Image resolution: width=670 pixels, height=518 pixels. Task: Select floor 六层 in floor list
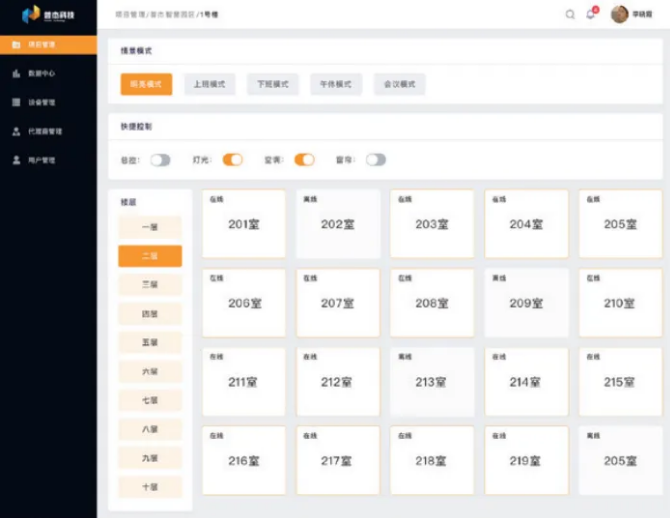pos(150,371)
